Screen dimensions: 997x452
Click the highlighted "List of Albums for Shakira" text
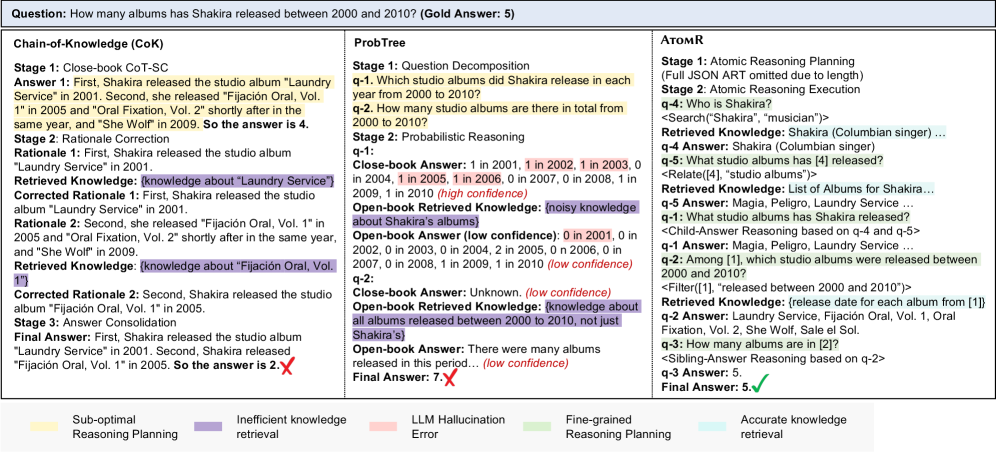[x=861, y=189]
